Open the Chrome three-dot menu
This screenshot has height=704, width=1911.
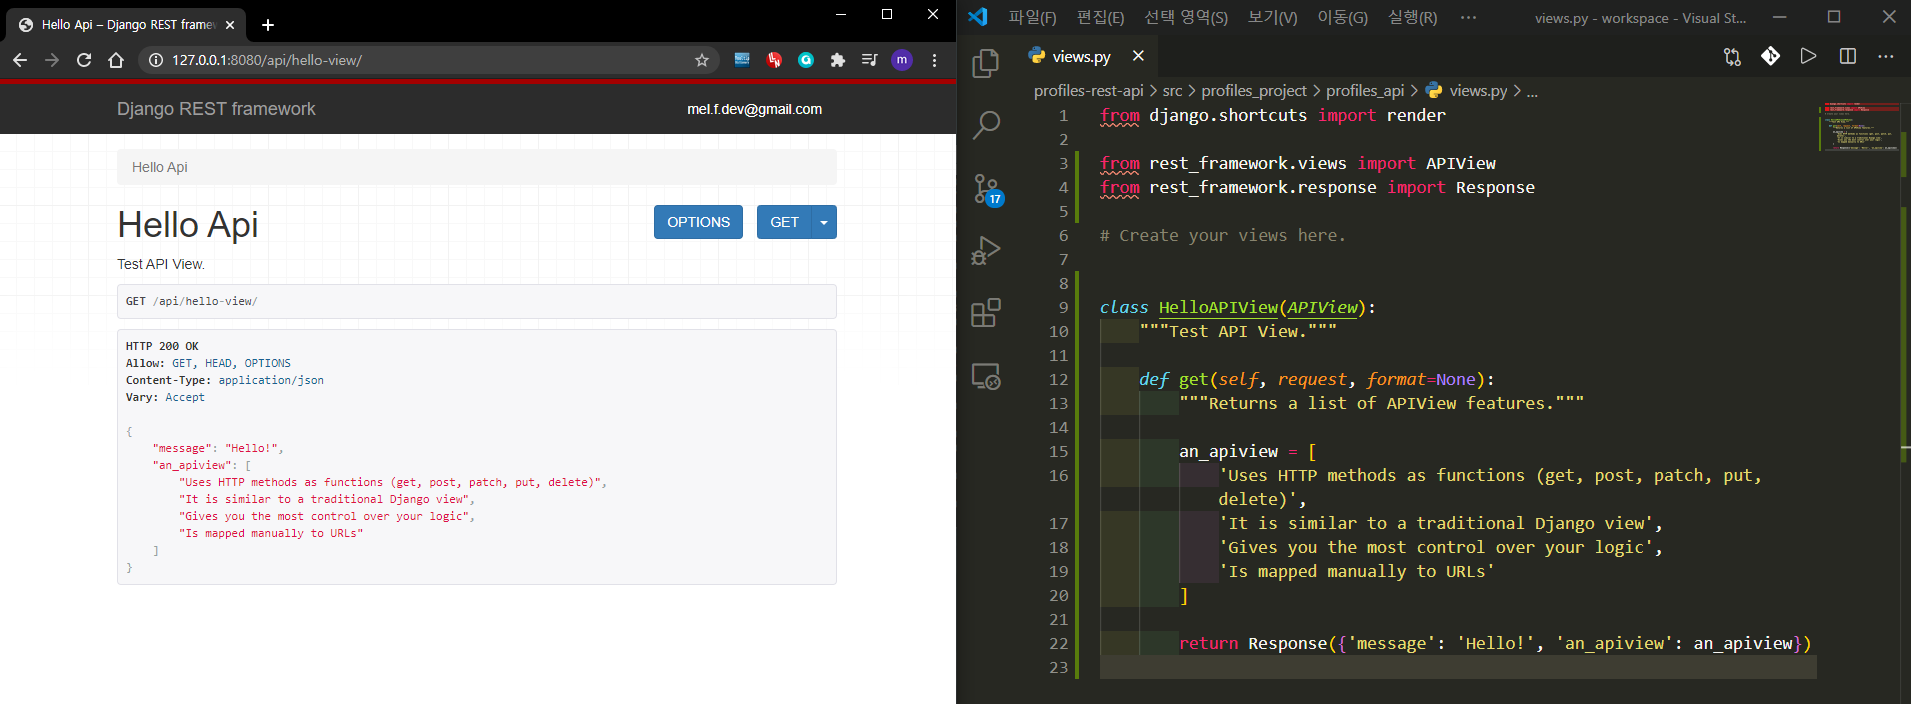click(x=934, y=60)
